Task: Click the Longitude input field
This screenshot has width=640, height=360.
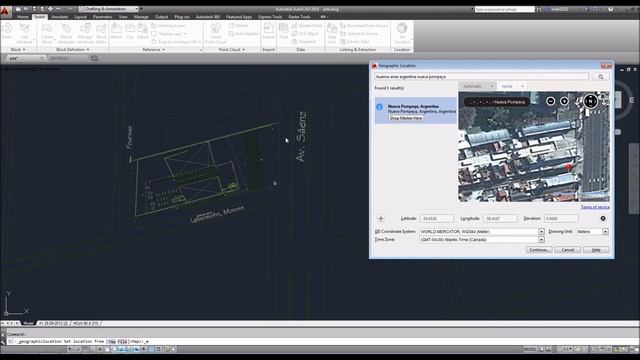Action: pos(500,218)
